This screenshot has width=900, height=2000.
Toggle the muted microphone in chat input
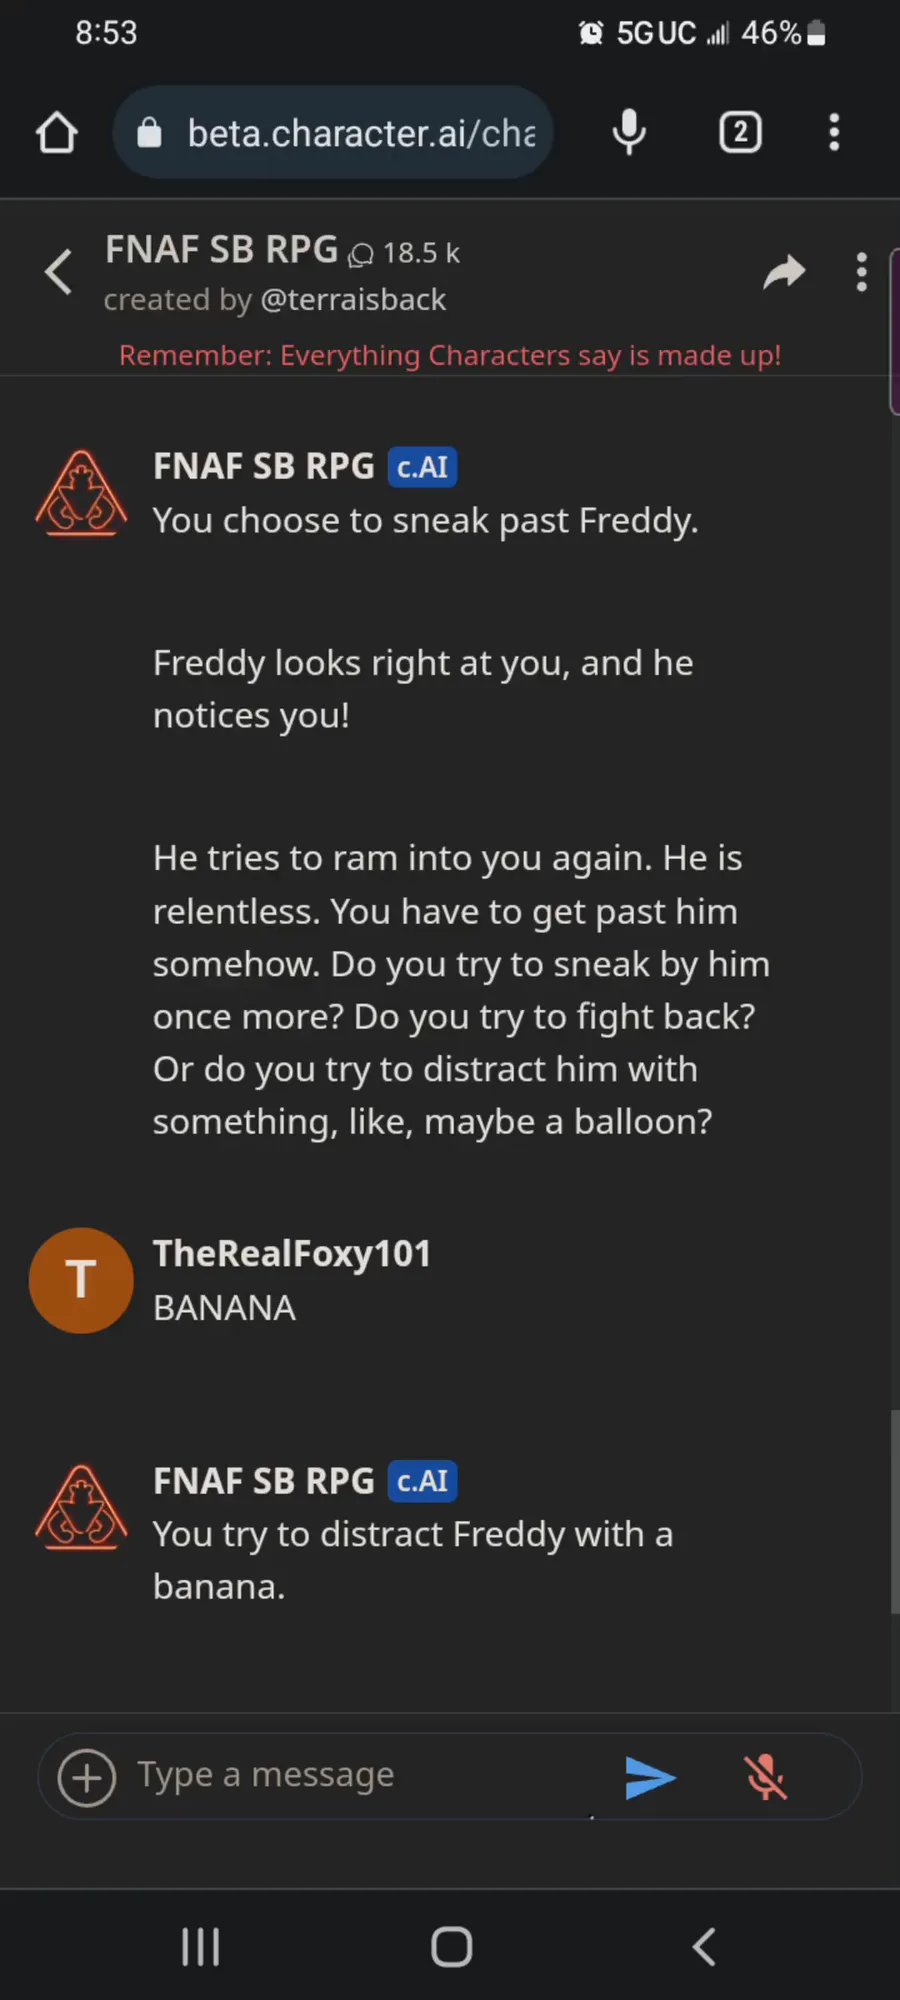coord(766,1777)
